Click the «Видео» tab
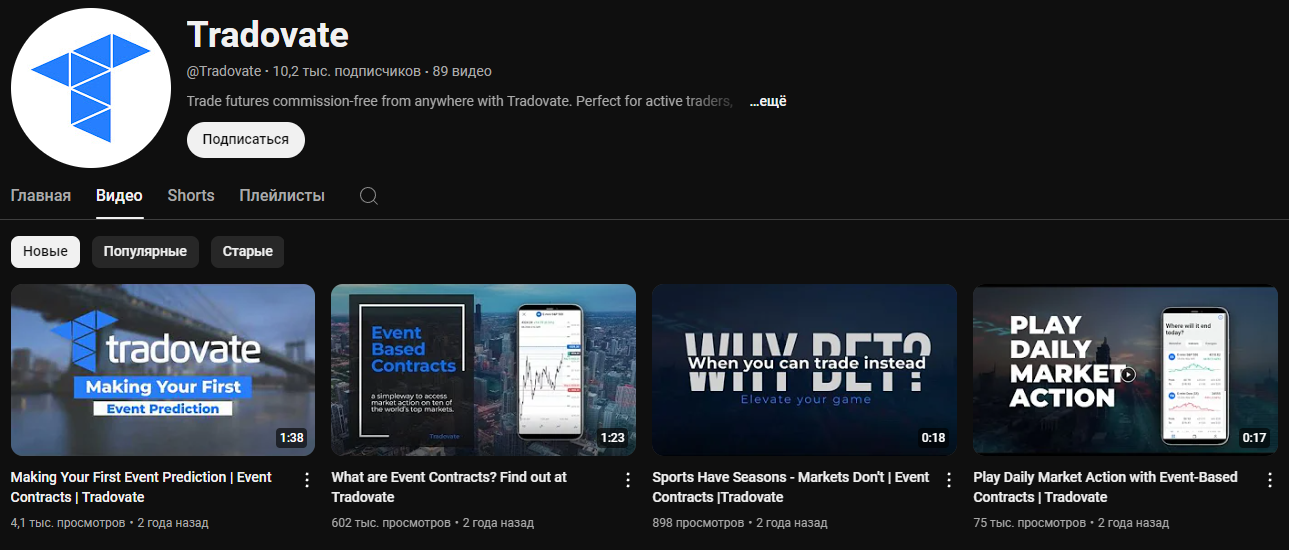1289x550 pixels. [119, 196]
